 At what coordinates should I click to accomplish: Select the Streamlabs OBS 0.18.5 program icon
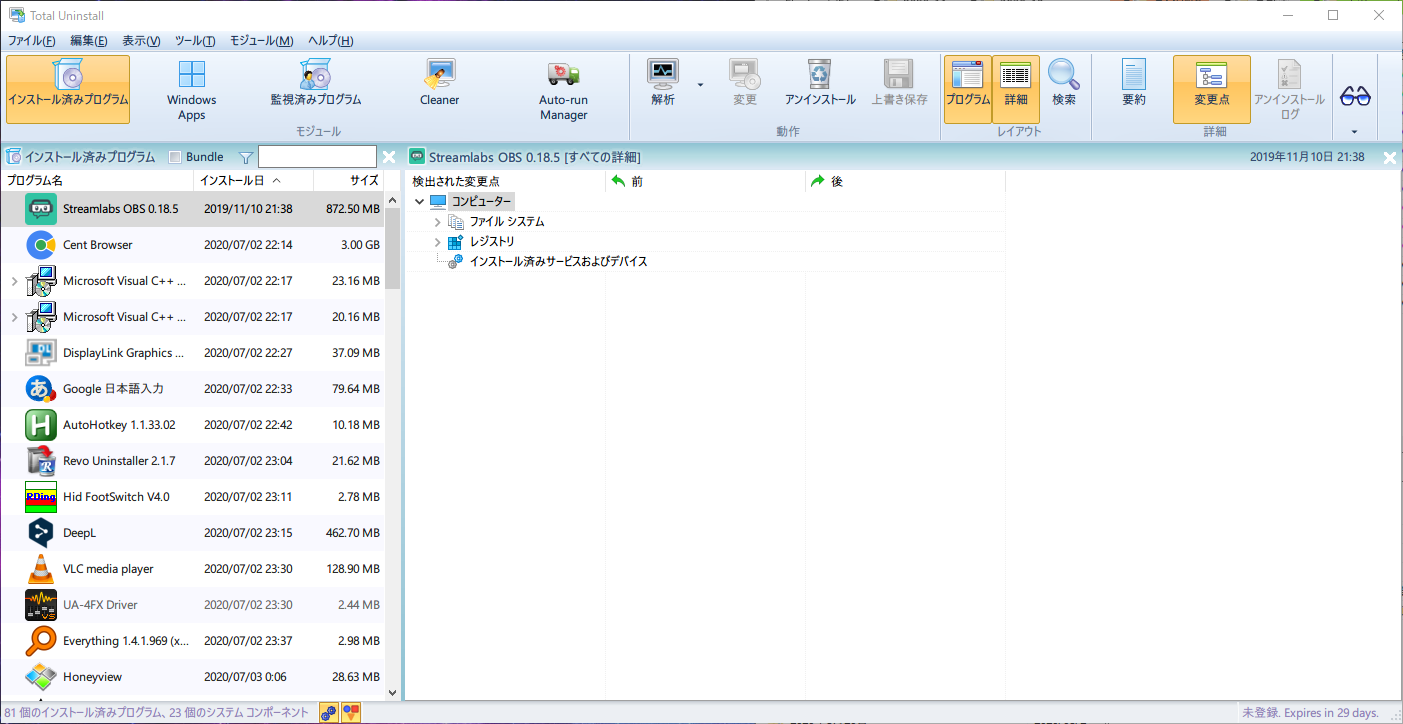click(40, 209)
